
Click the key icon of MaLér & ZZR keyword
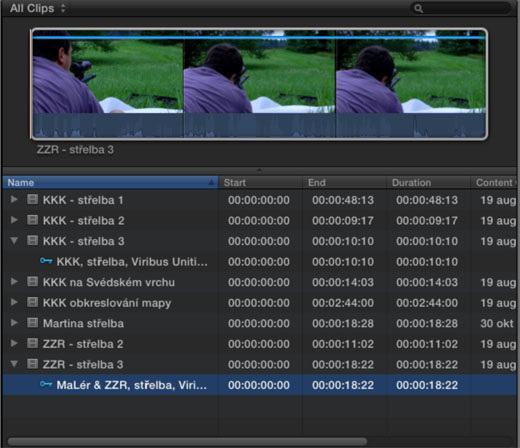click(x=46, y=384)
